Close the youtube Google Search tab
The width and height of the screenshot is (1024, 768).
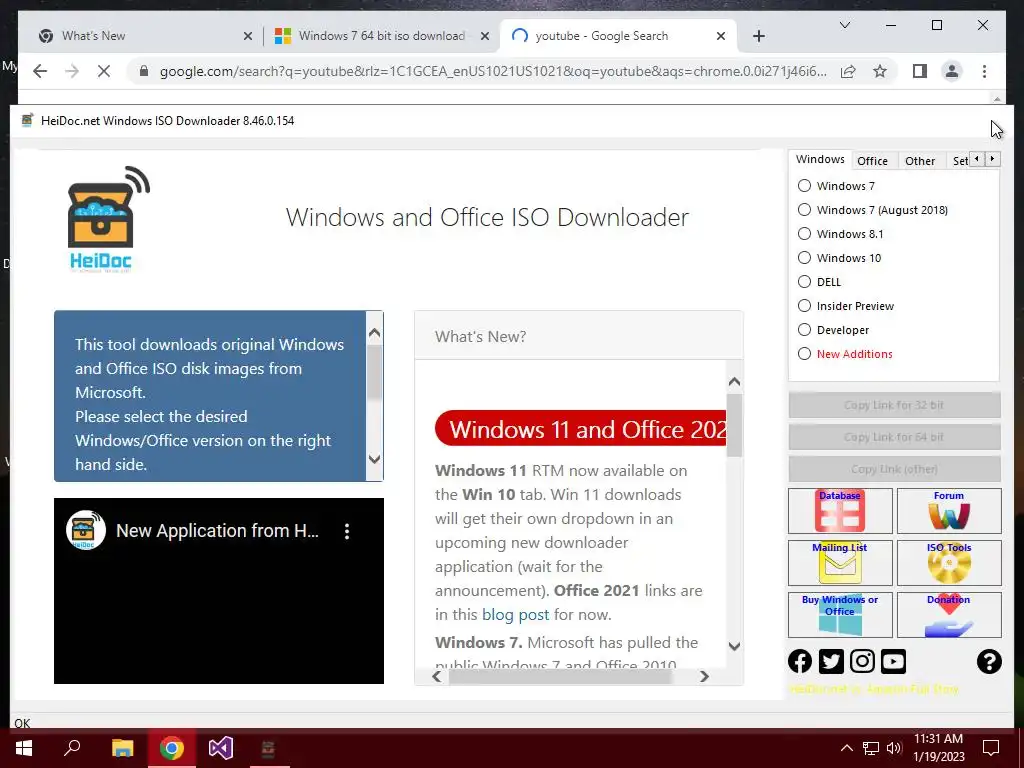pos(720,36)
